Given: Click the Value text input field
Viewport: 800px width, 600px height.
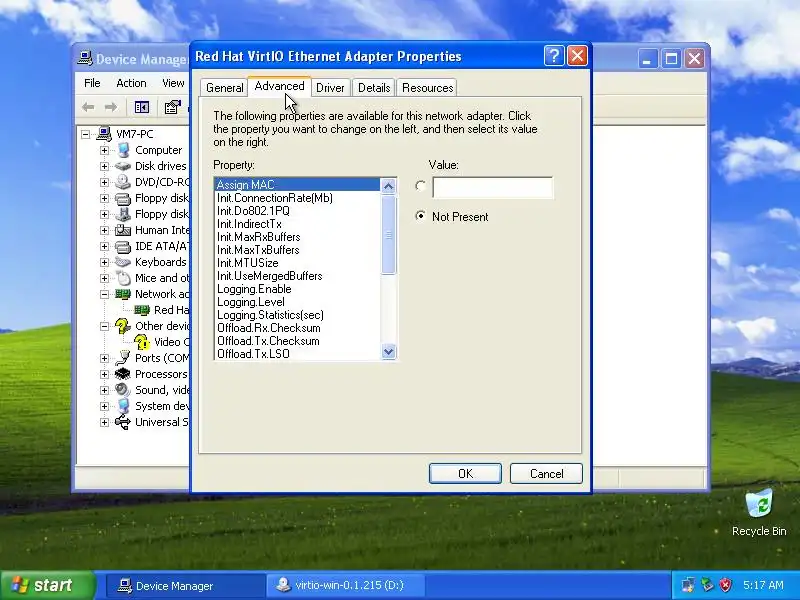Looking at the screenshot, I should click(x=492, y=187).
